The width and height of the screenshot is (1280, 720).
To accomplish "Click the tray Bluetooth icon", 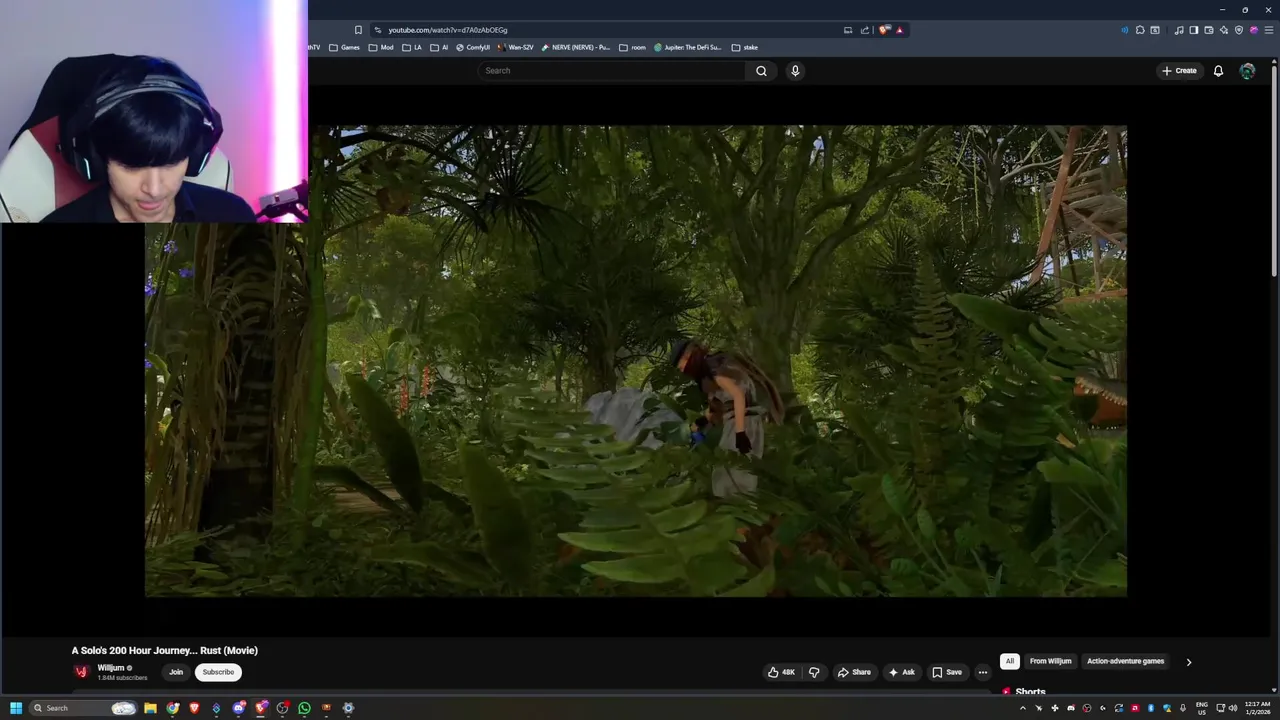I will tap(1151, 708).
